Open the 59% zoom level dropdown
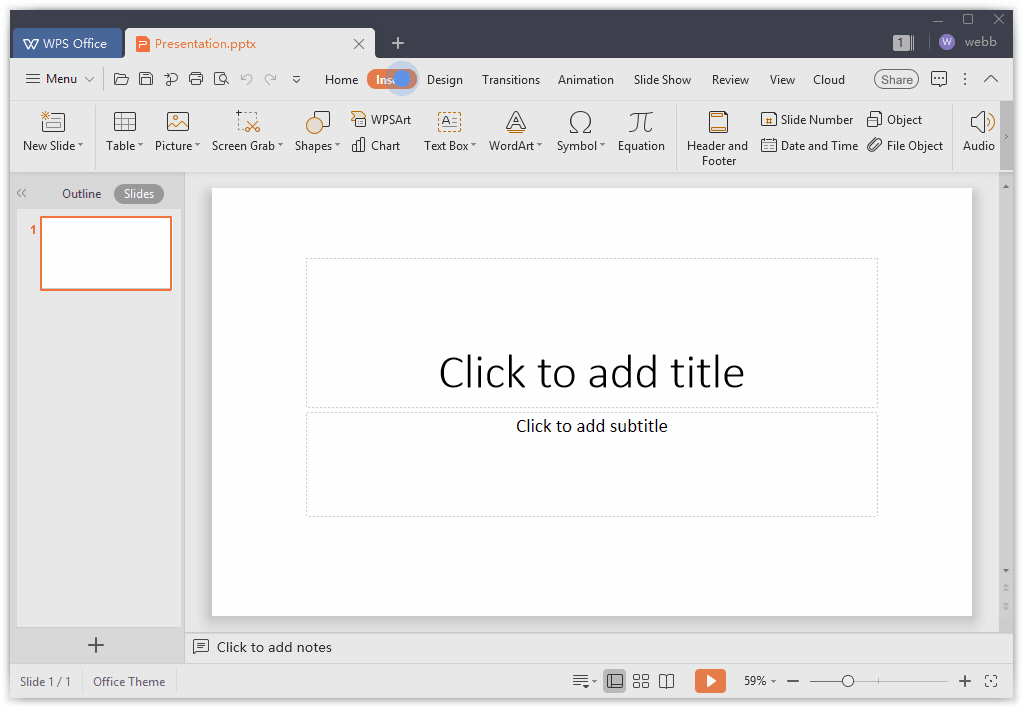1023x708 pixels. (x=760, y=681)
